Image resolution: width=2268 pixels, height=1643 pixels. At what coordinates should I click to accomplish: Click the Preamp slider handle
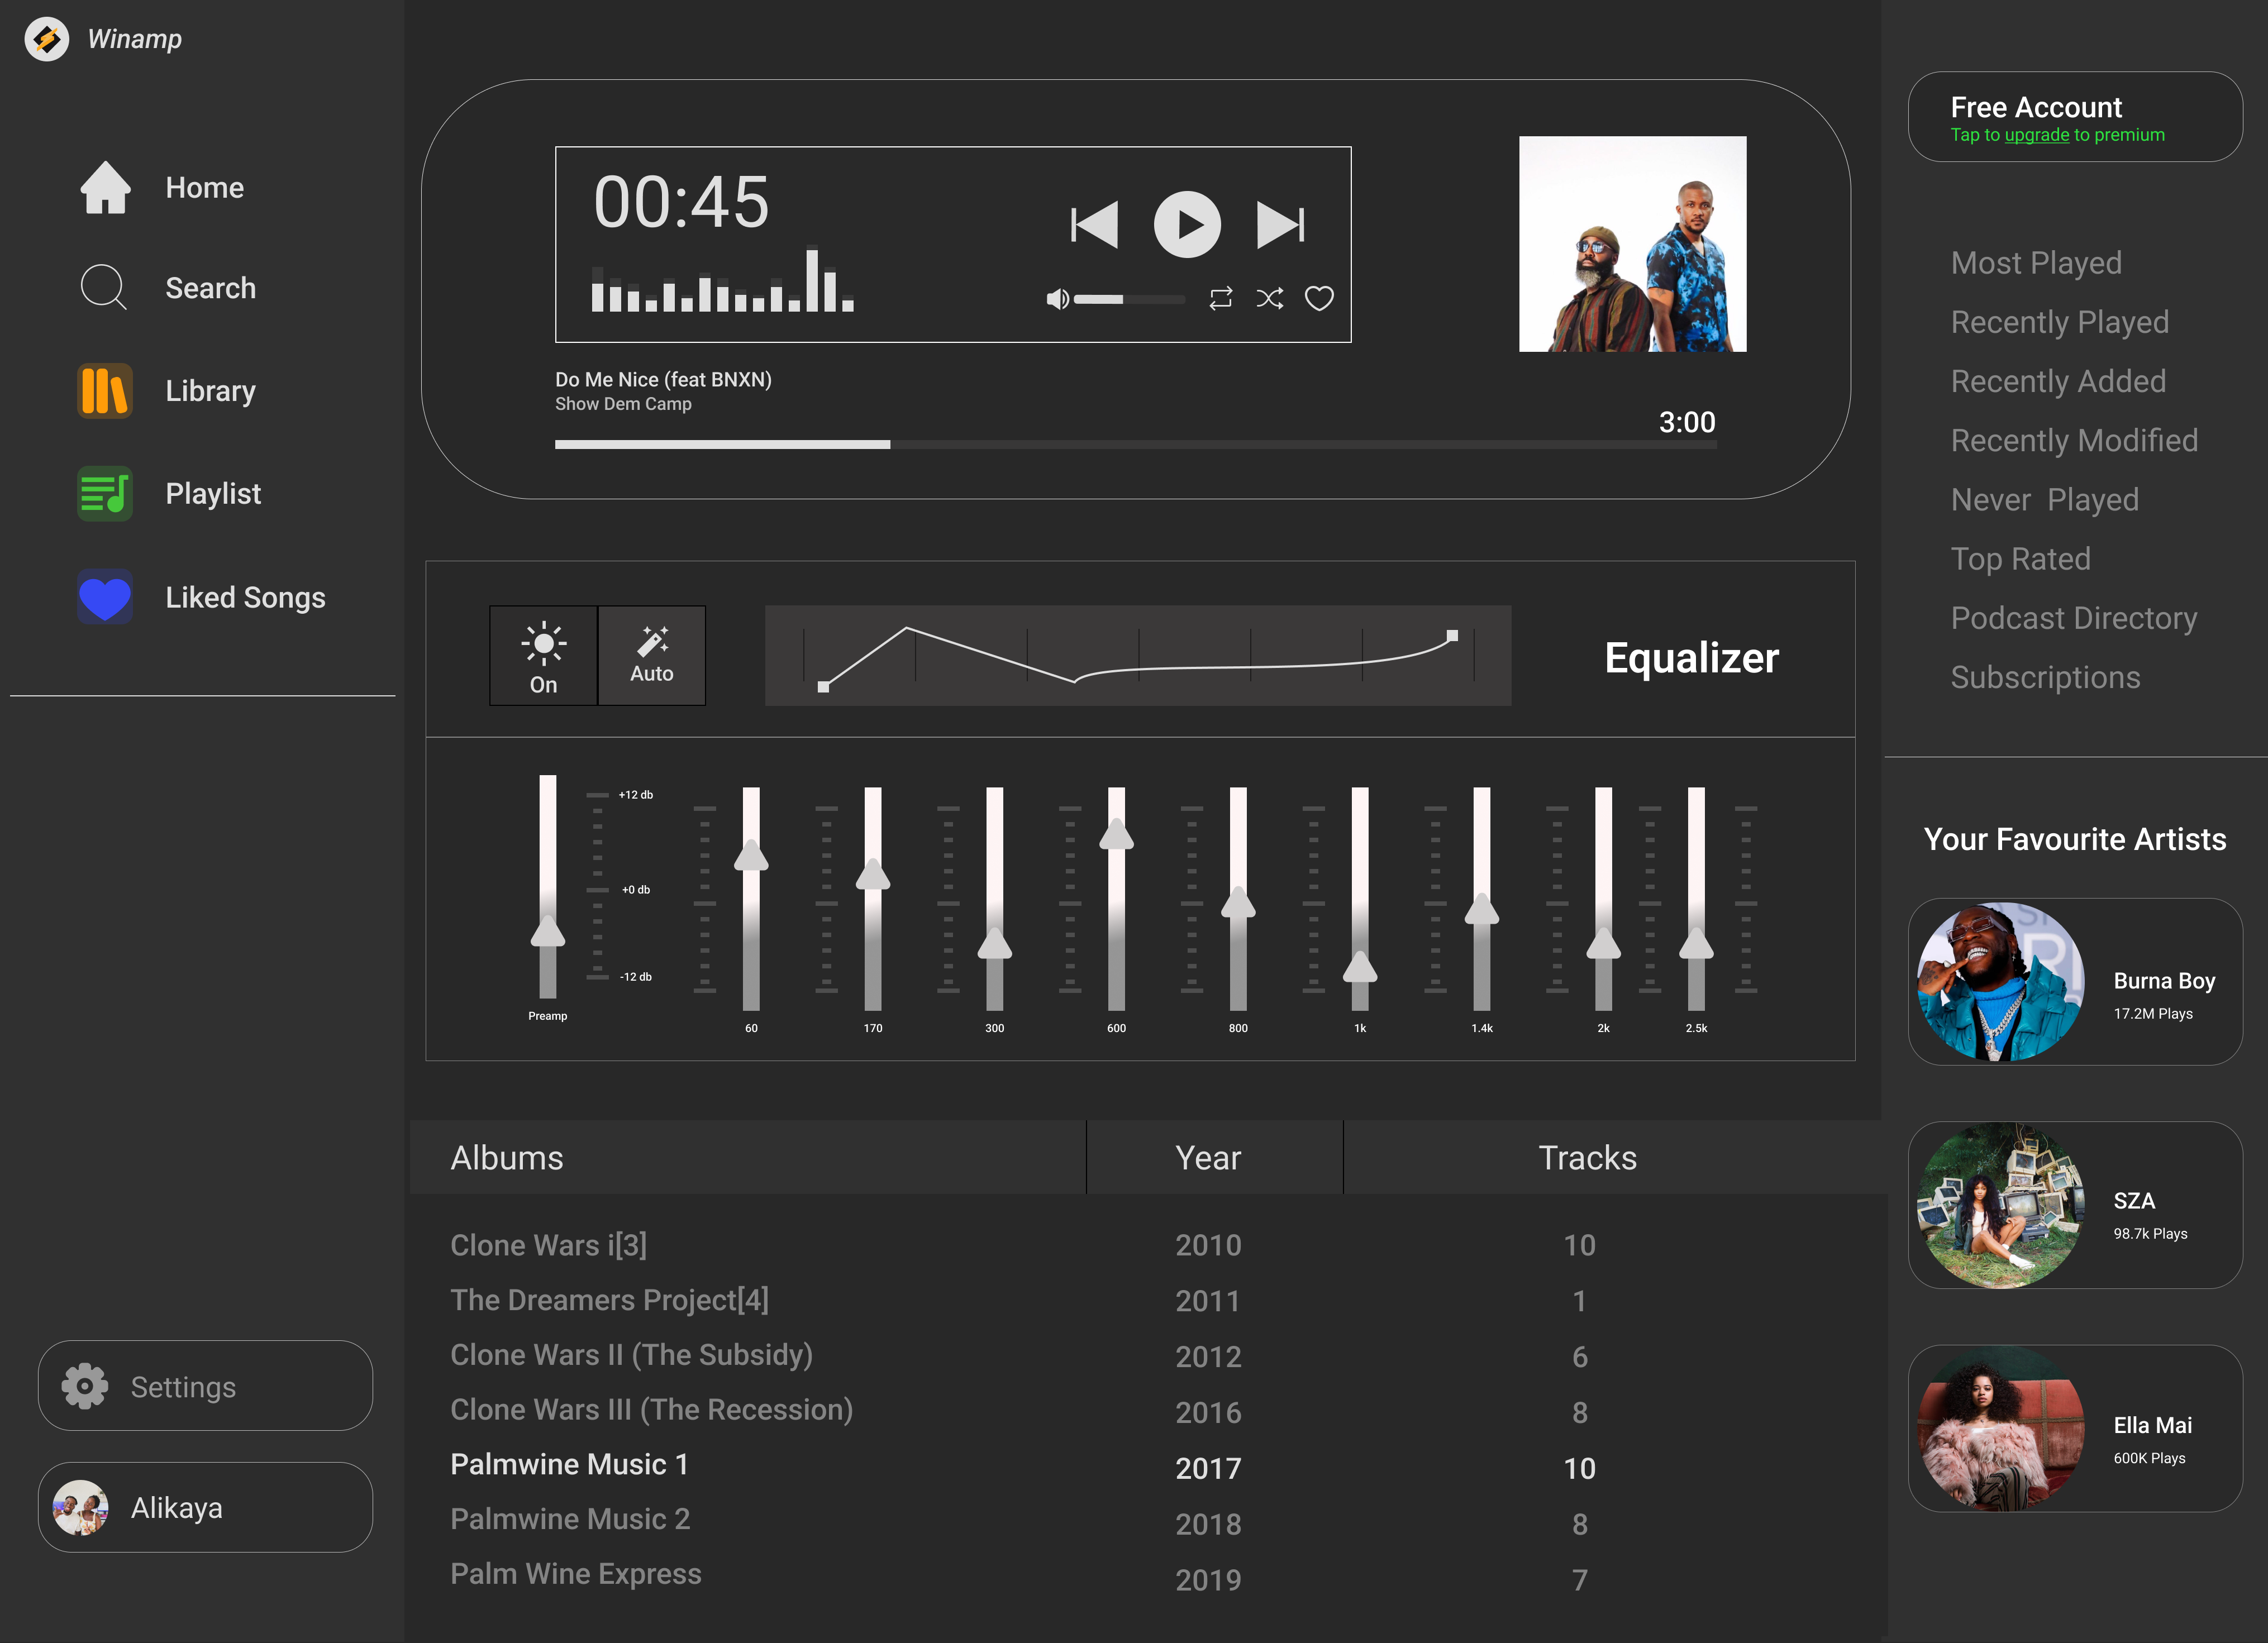(548, 933)
